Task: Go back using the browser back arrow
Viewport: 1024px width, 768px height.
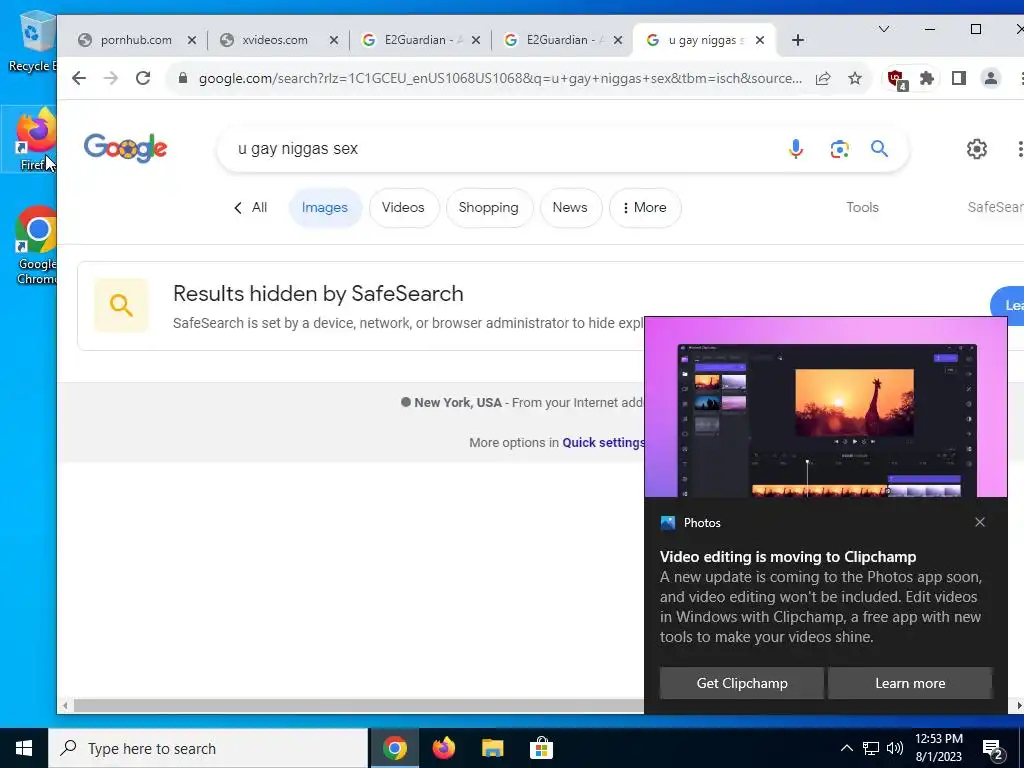Action: [x=79, y=78]
